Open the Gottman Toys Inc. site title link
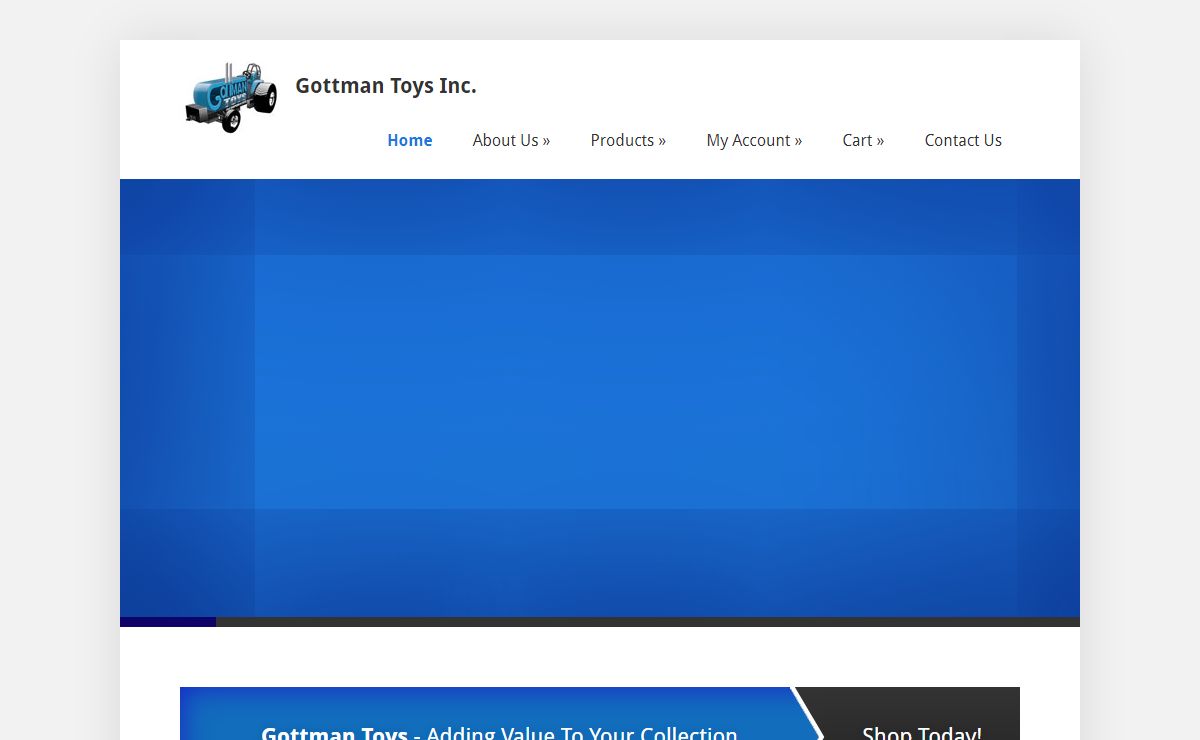Screen dimensions: 1200x740 [386, 86]
